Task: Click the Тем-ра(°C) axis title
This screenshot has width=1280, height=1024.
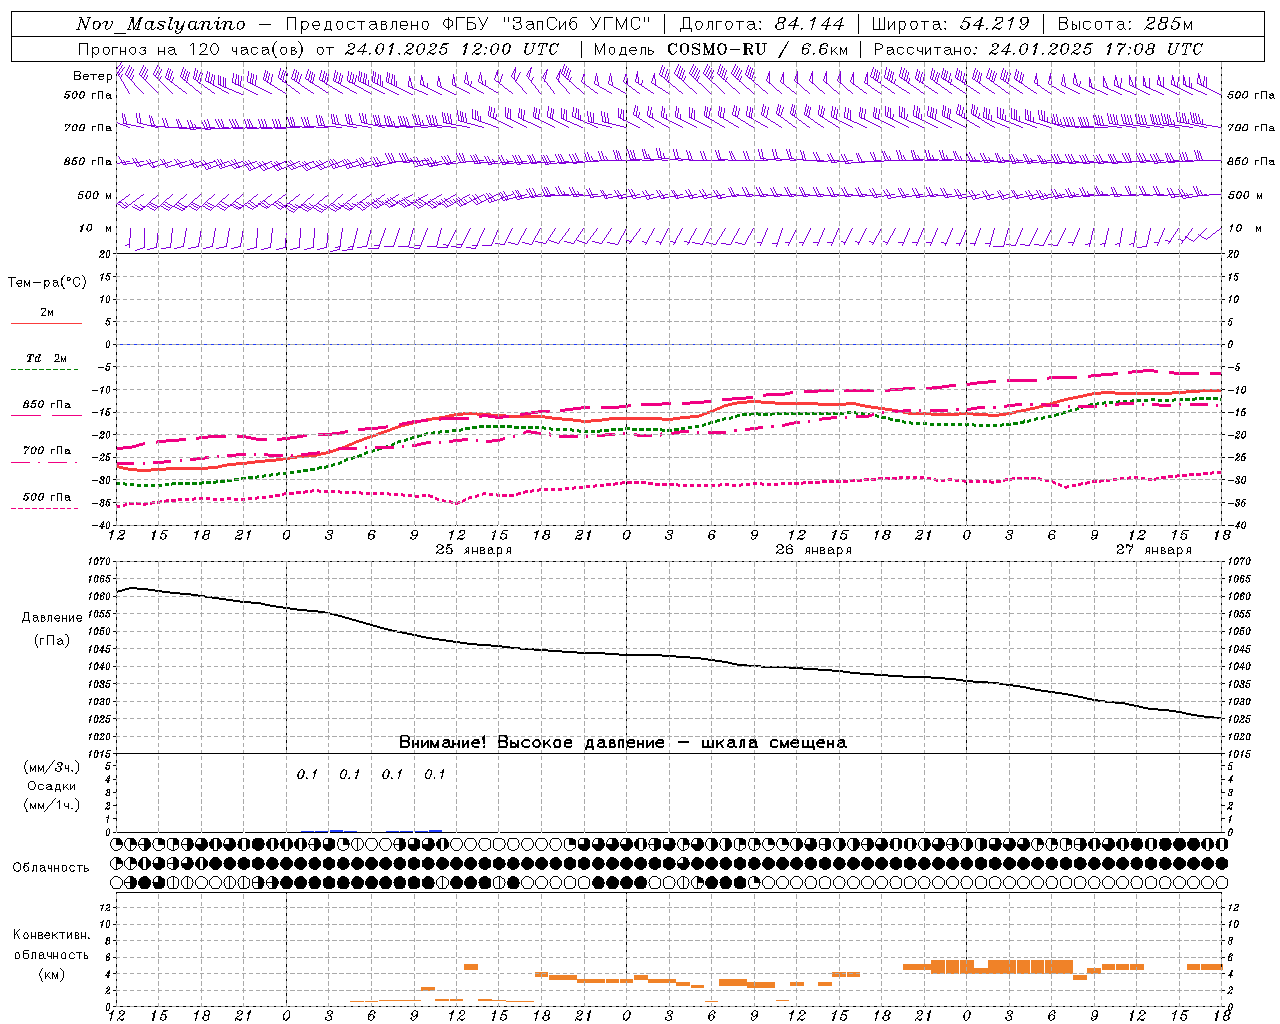Action: coord(47,283)
